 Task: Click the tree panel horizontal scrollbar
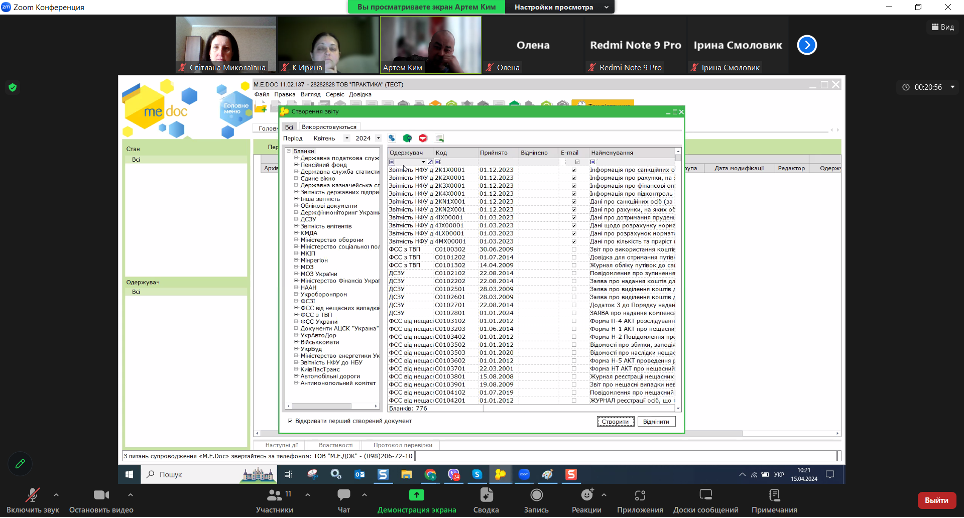pos(331,406)
